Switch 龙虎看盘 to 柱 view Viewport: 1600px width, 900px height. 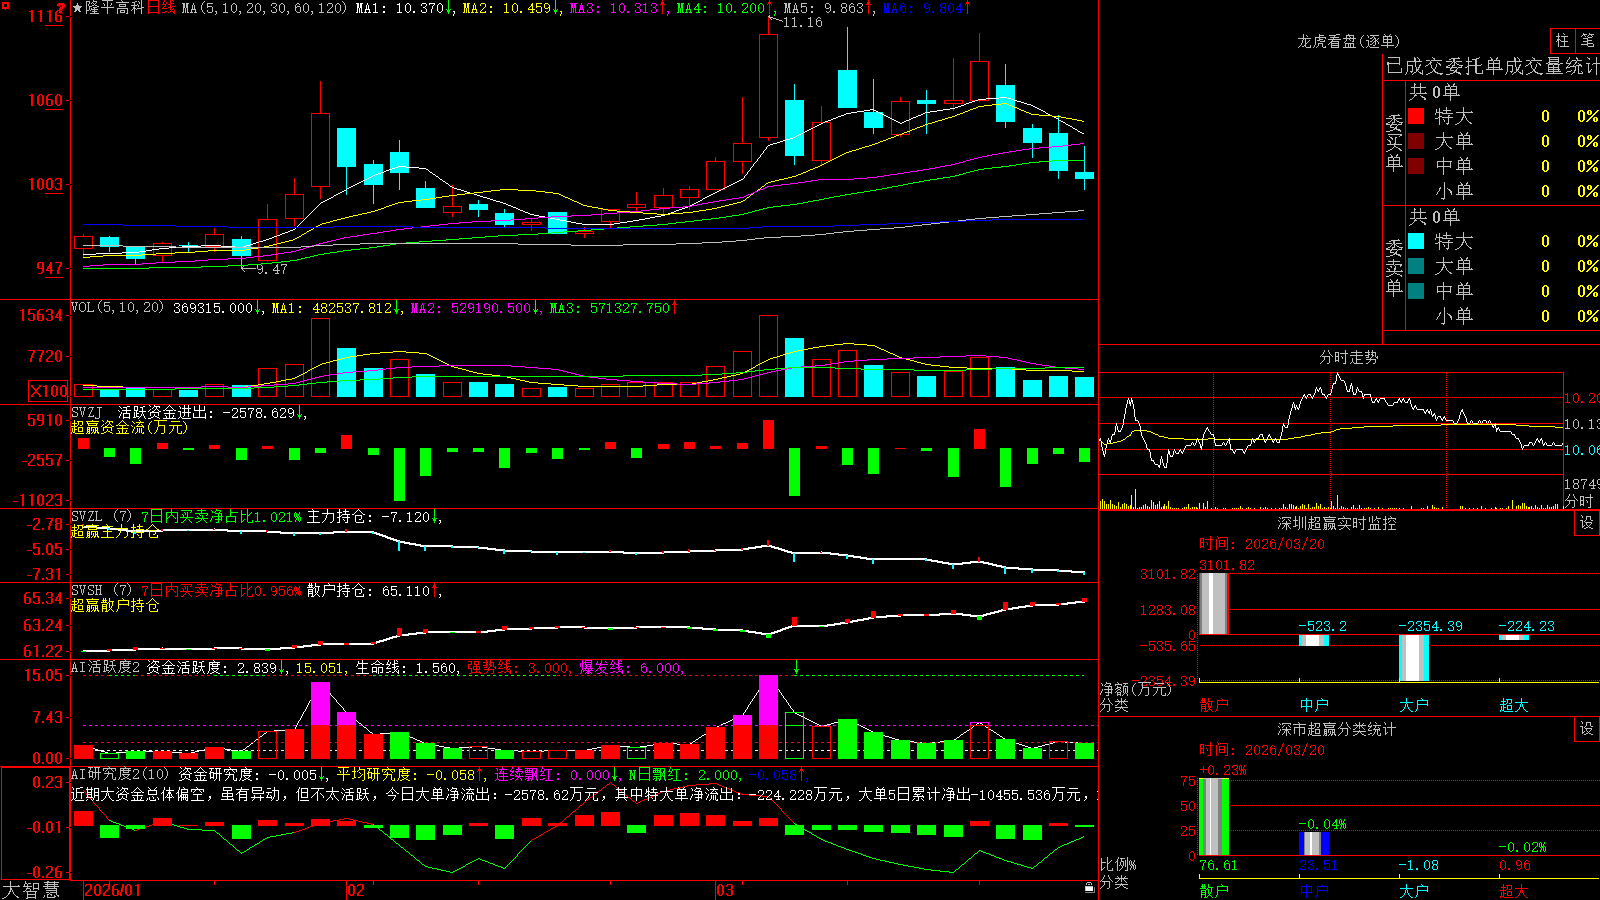1562,40
